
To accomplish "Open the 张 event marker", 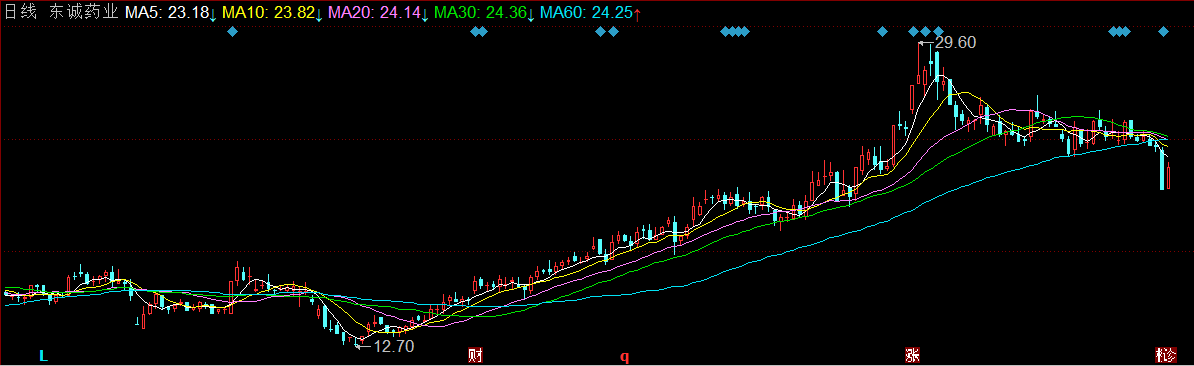I will click(x=911, y=355).
